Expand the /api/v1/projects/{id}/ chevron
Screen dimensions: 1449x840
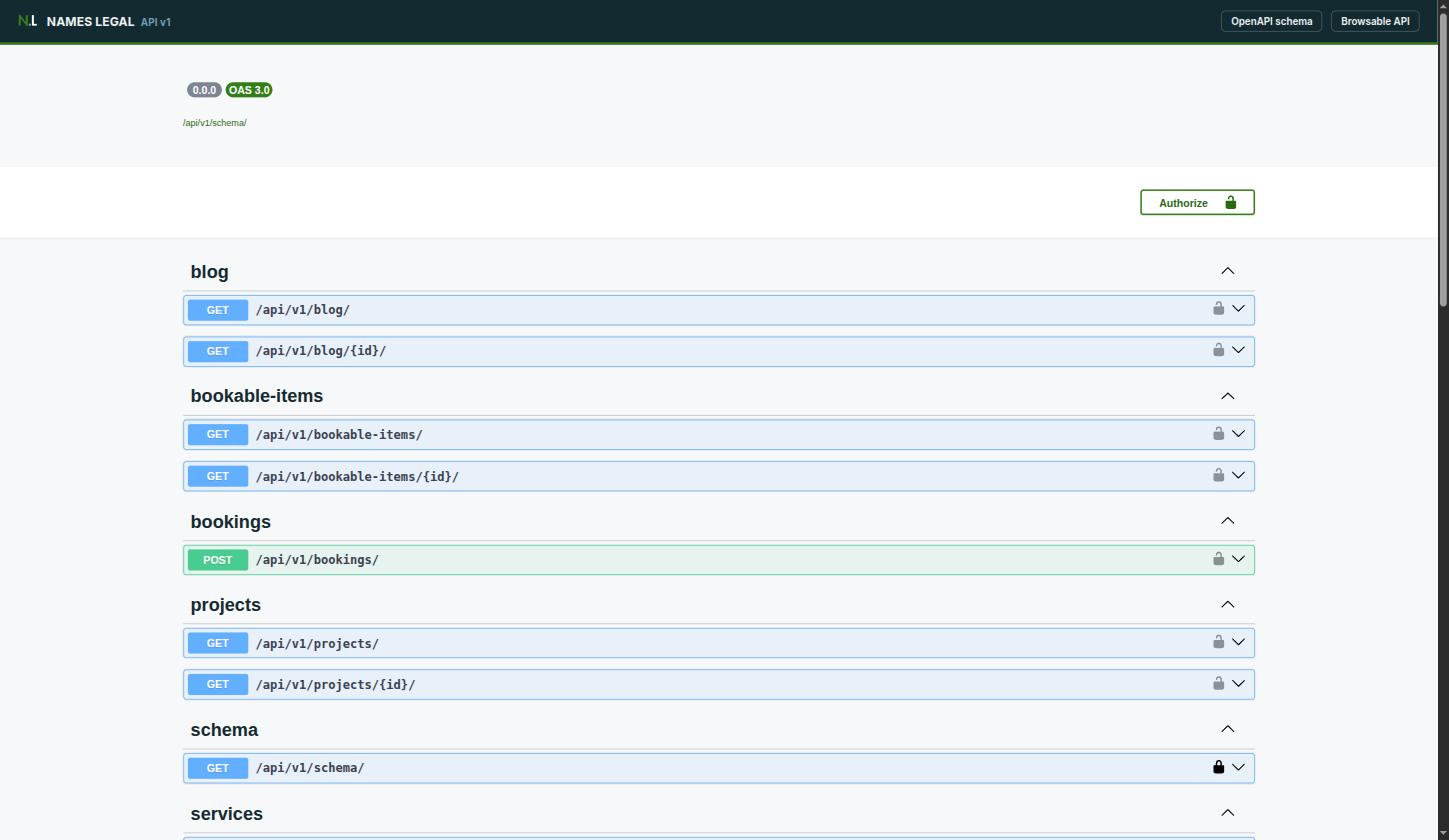pyautogui.click(x=1238, y=684)
